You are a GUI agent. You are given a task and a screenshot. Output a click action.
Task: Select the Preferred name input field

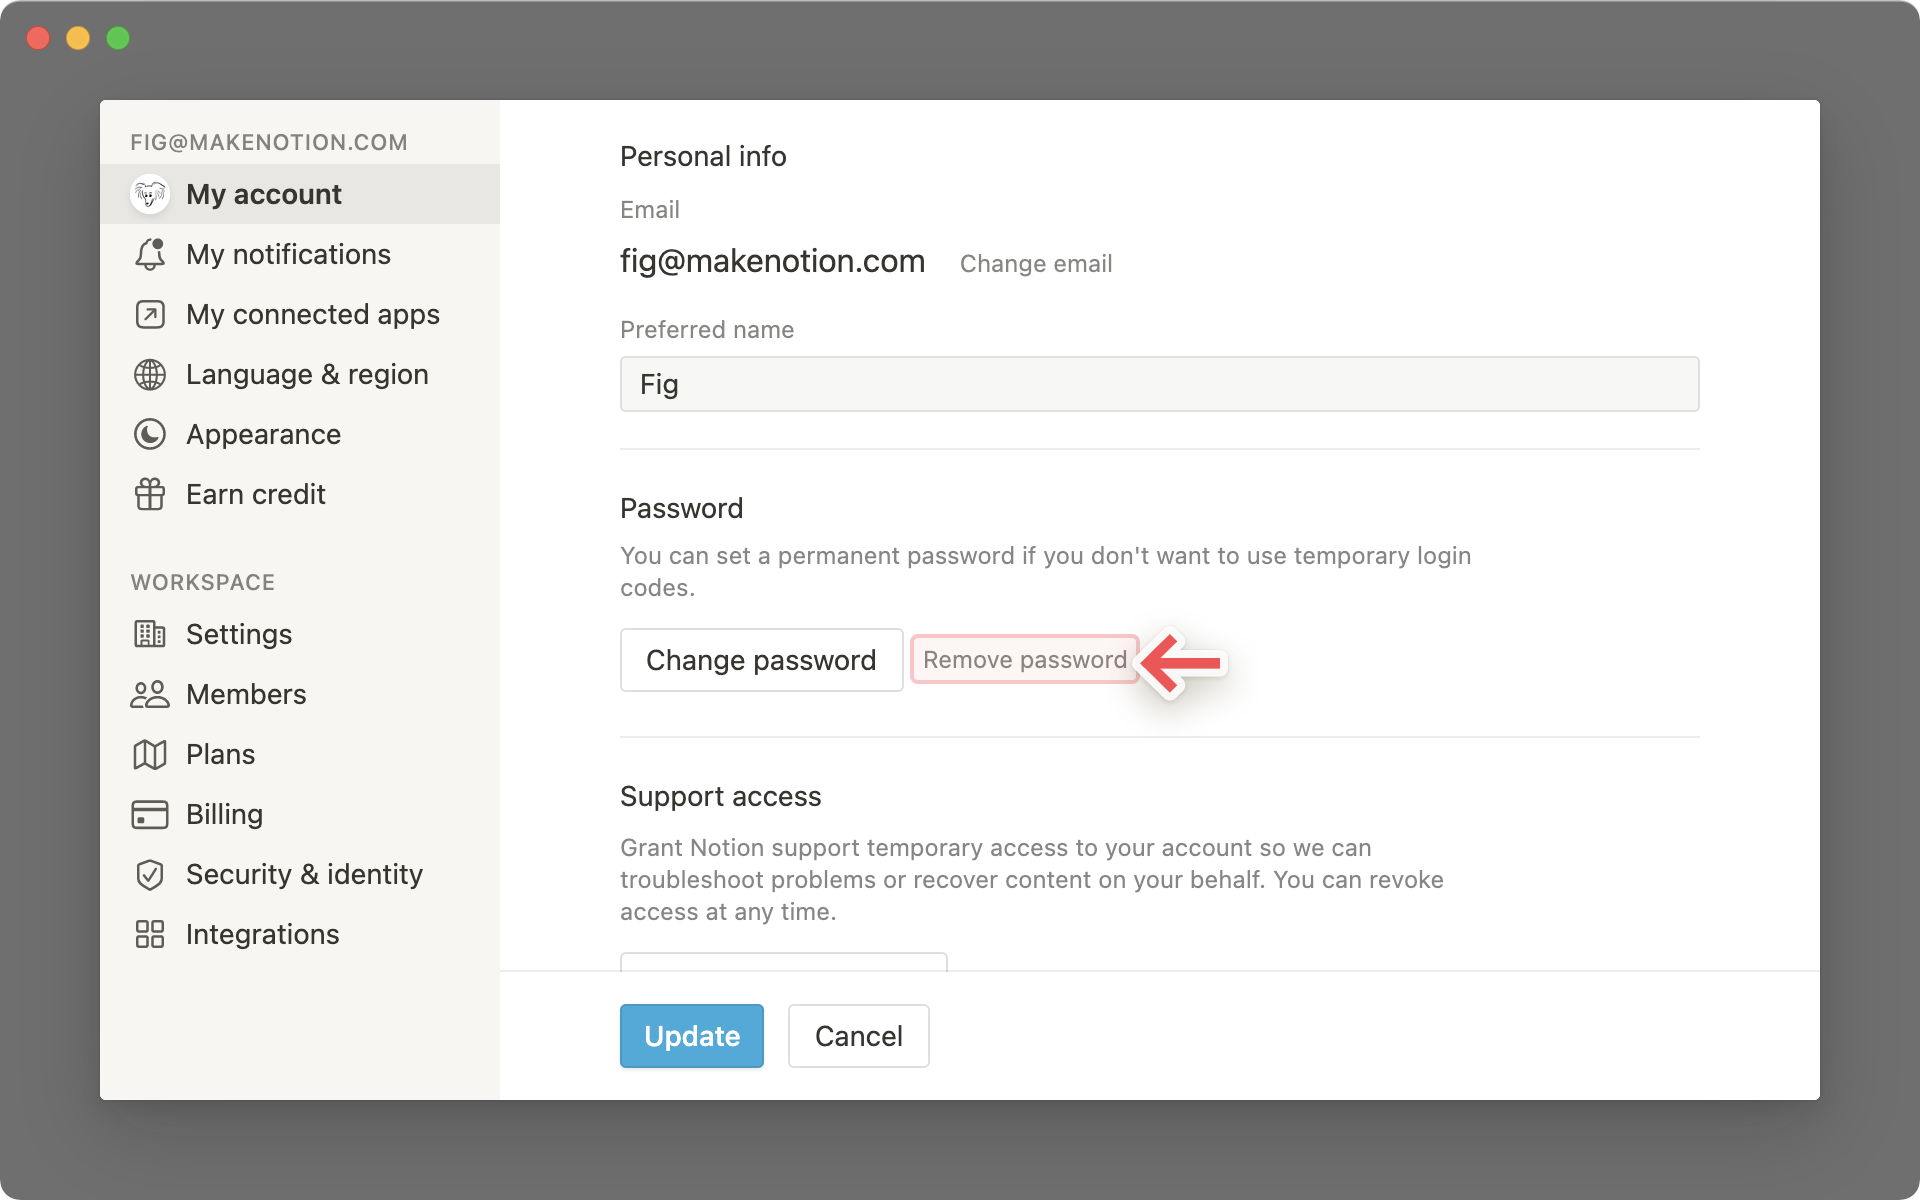[1158, 383]
